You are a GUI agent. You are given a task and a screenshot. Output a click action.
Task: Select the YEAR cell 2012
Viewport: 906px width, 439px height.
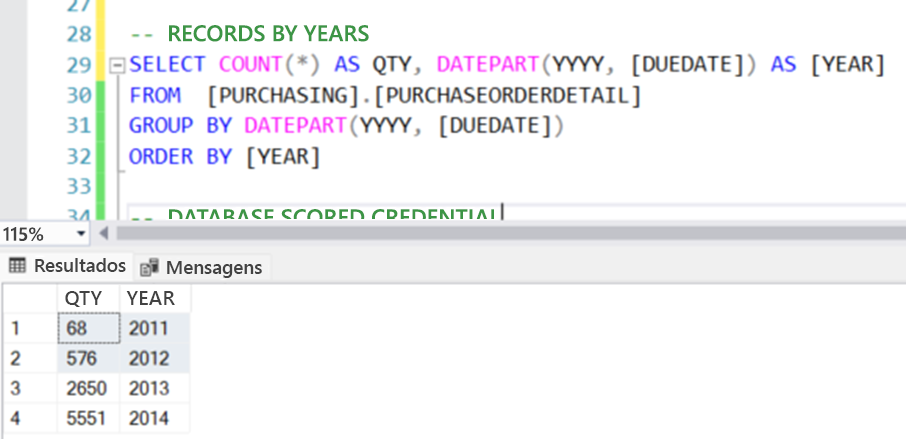(155, 358)
